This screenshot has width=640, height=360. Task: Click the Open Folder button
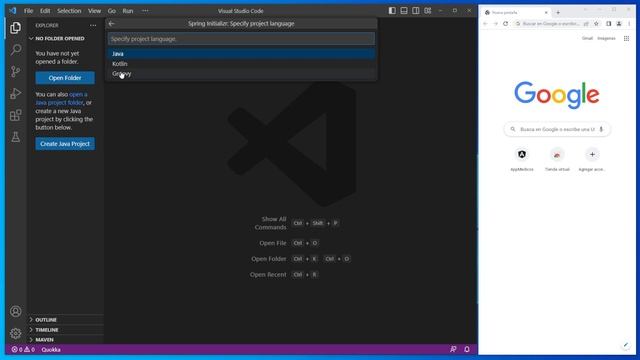coord(65,78)
